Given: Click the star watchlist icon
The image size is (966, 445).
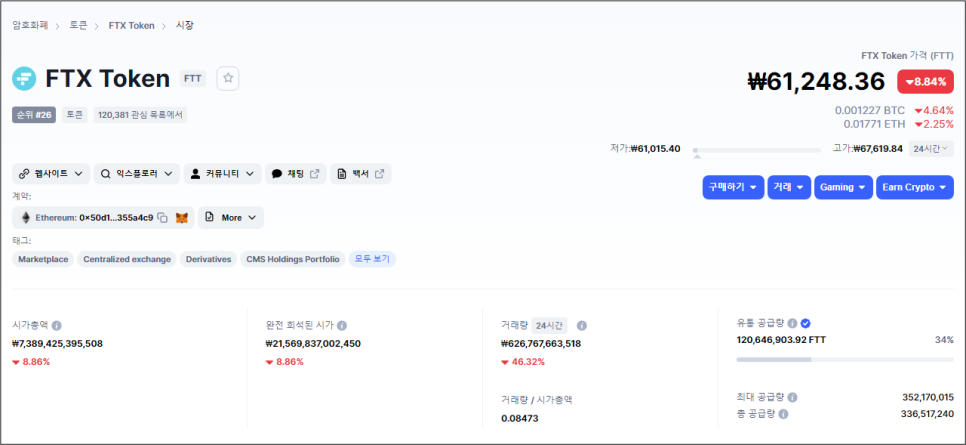Looking at the screenshot, I should click(228, 78).
